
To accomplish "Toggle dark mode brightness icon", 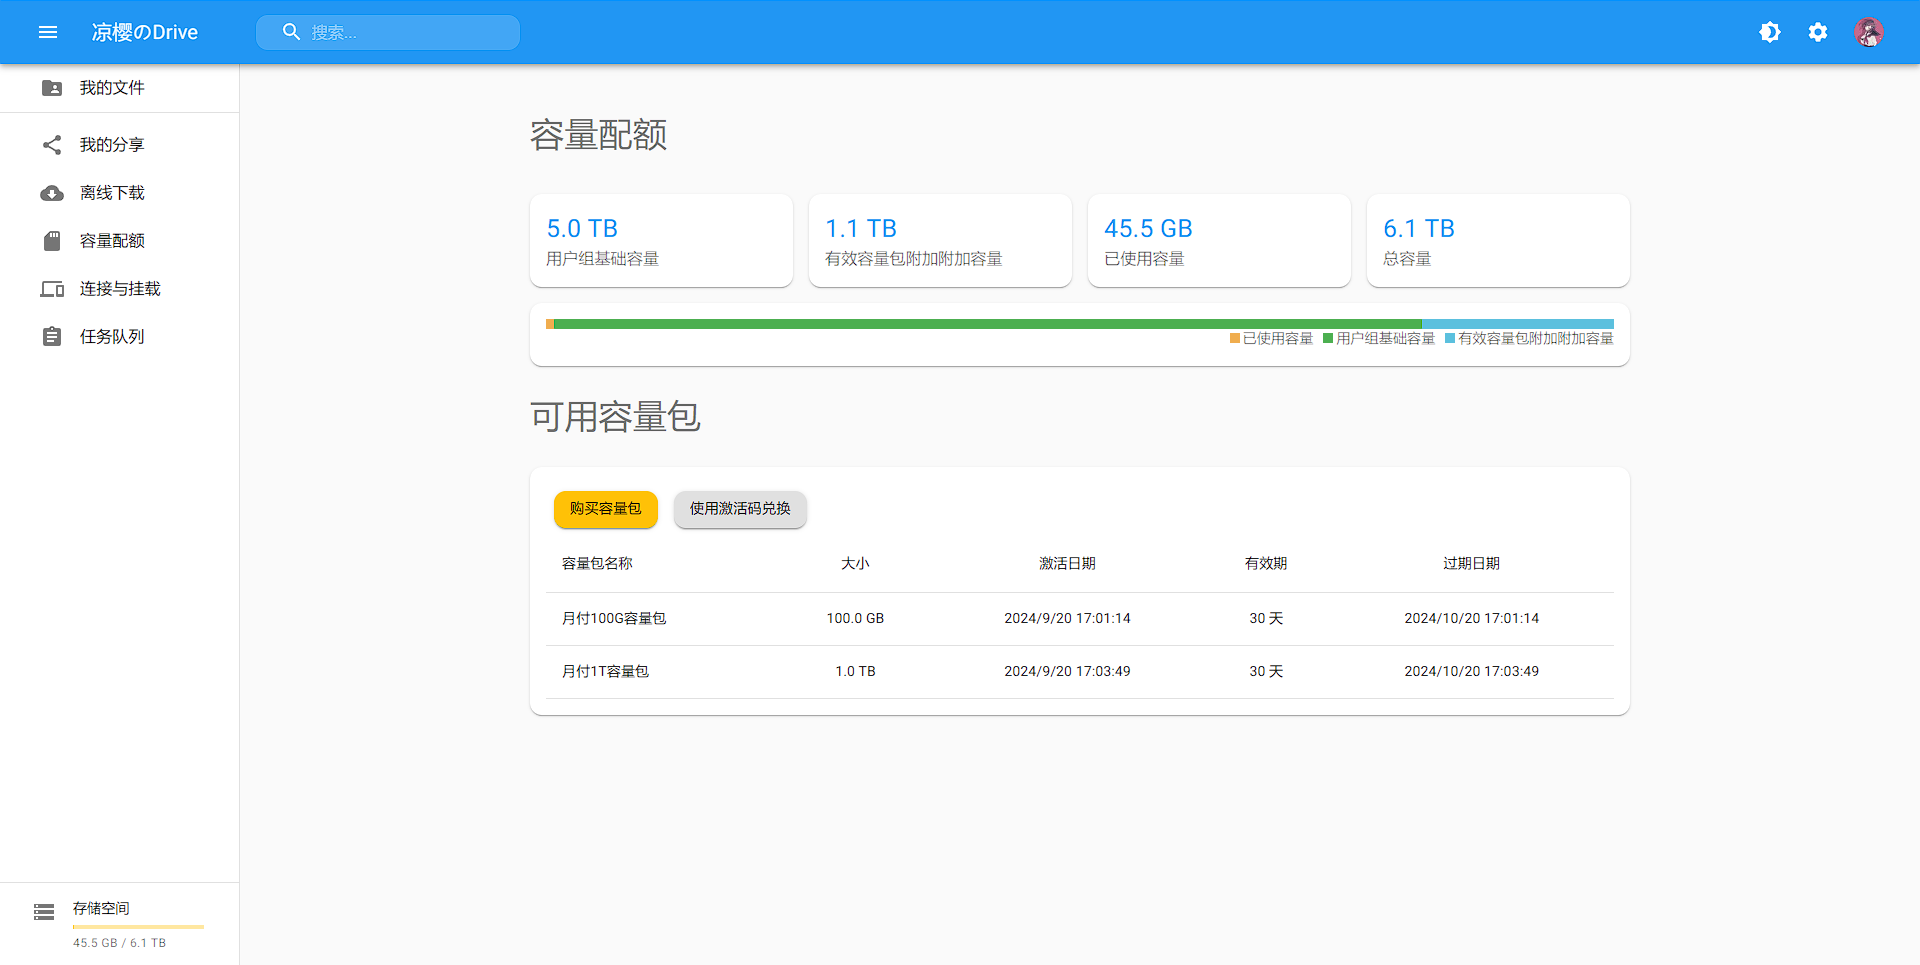I will [1770, 32].
